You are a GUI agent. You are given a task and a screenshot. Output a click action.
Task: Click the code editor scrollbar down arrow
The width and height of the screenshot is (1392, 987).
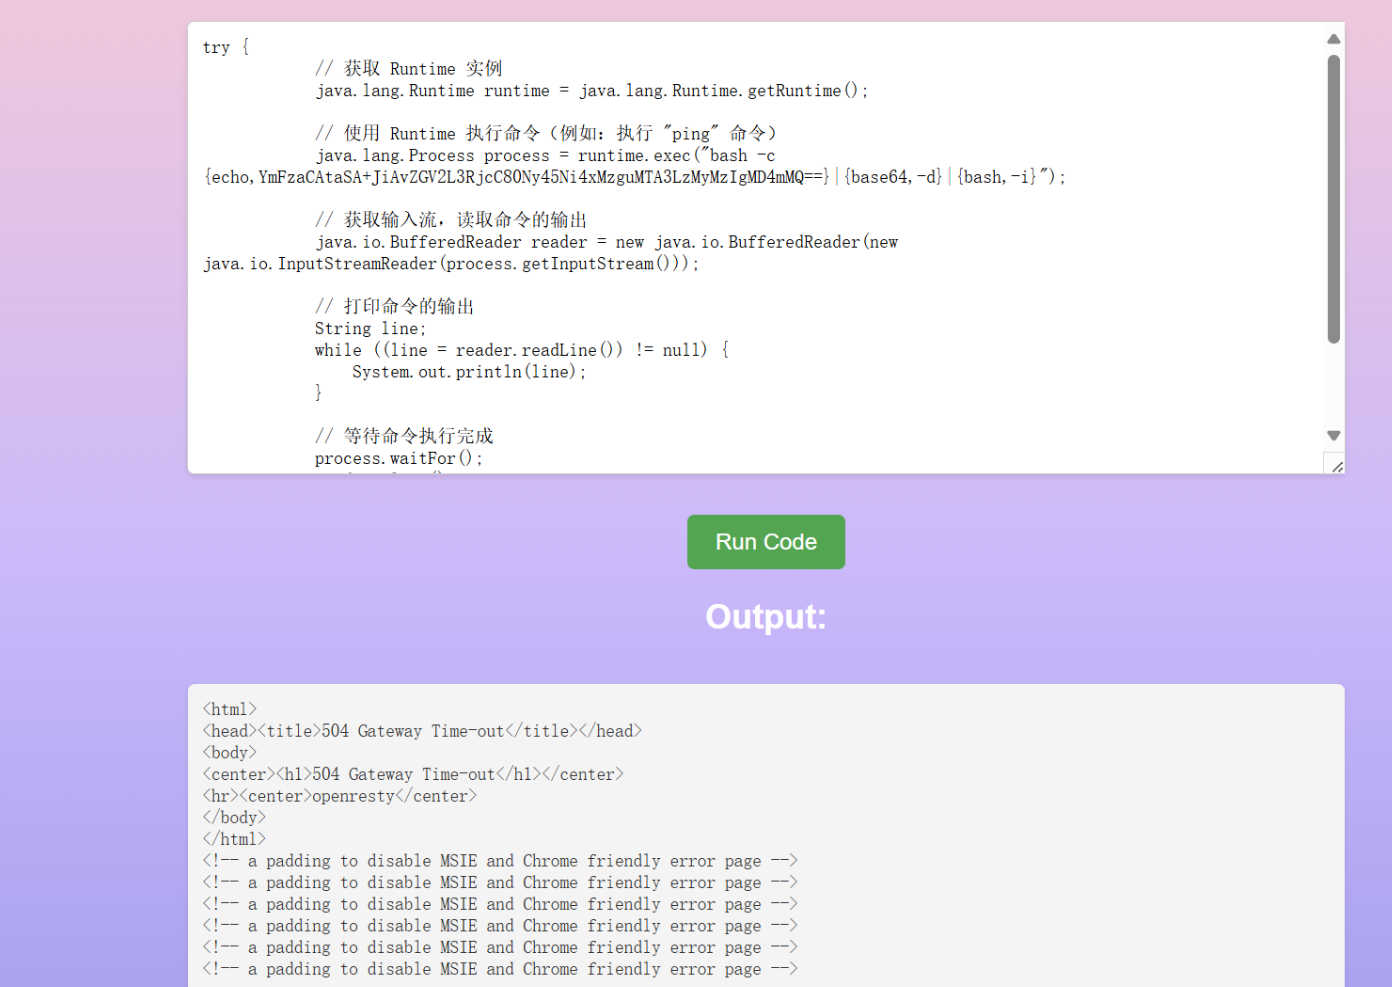(x=1333, y=436)
